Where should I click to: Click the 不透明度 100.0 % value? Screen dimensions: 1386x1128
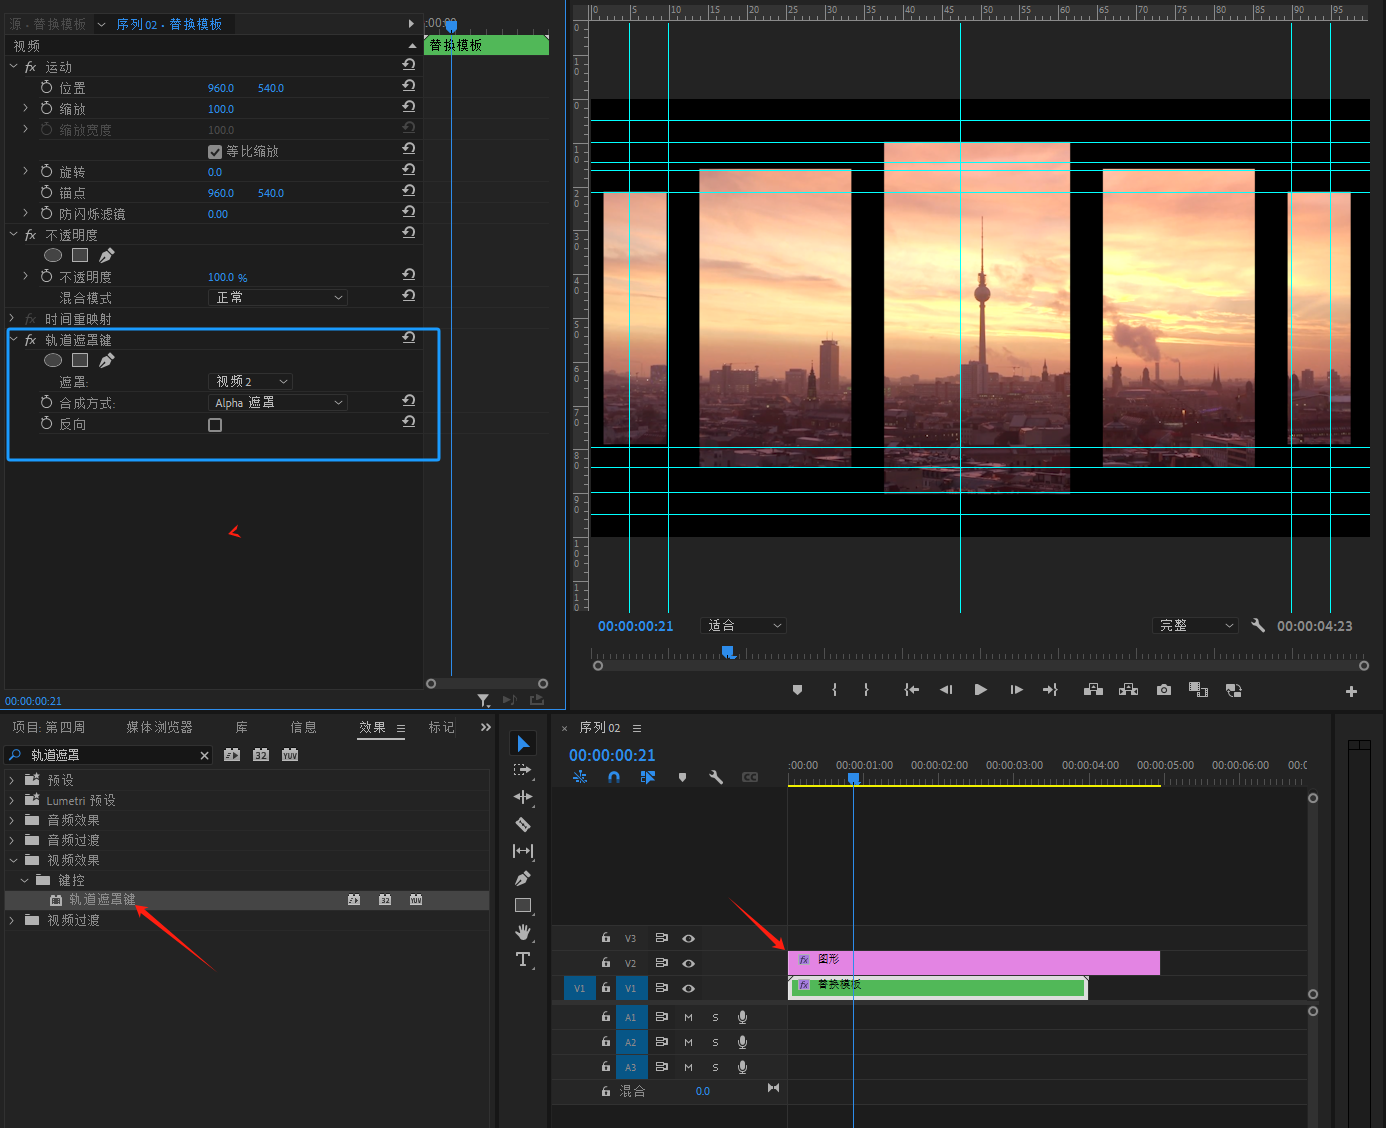227,277
